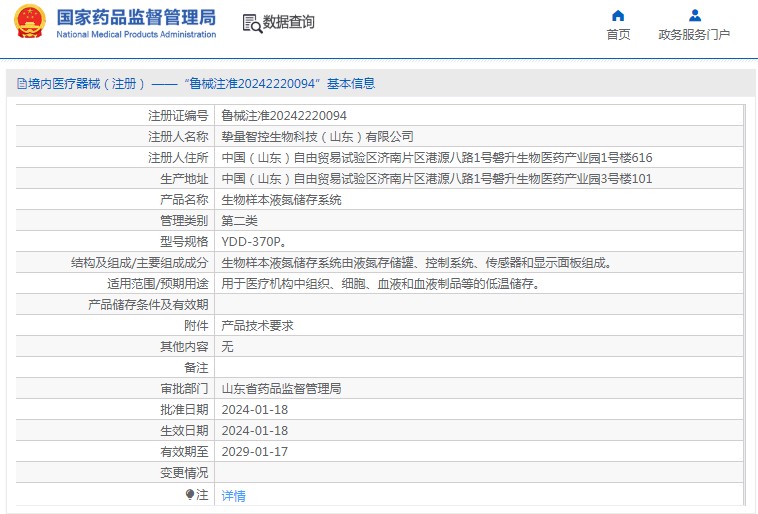
Task: Click the registrant name 挚量智控生物科技 value
Action: point(317,137)
